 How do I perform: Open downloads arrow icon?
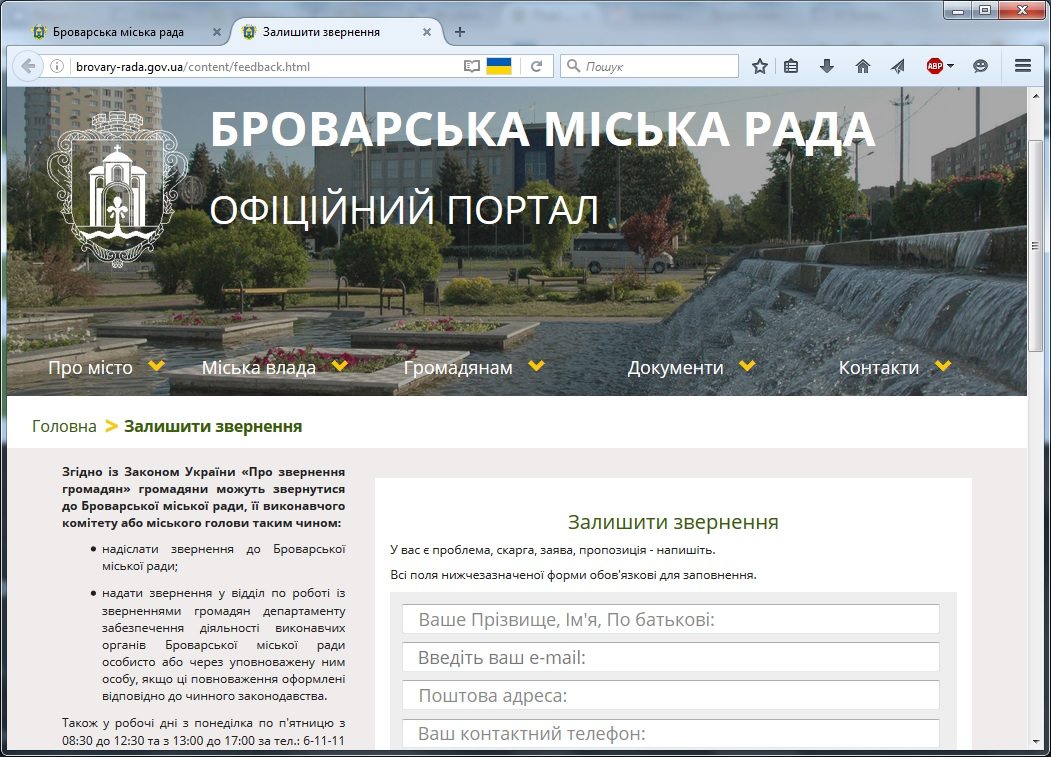(x=827, y=66)
